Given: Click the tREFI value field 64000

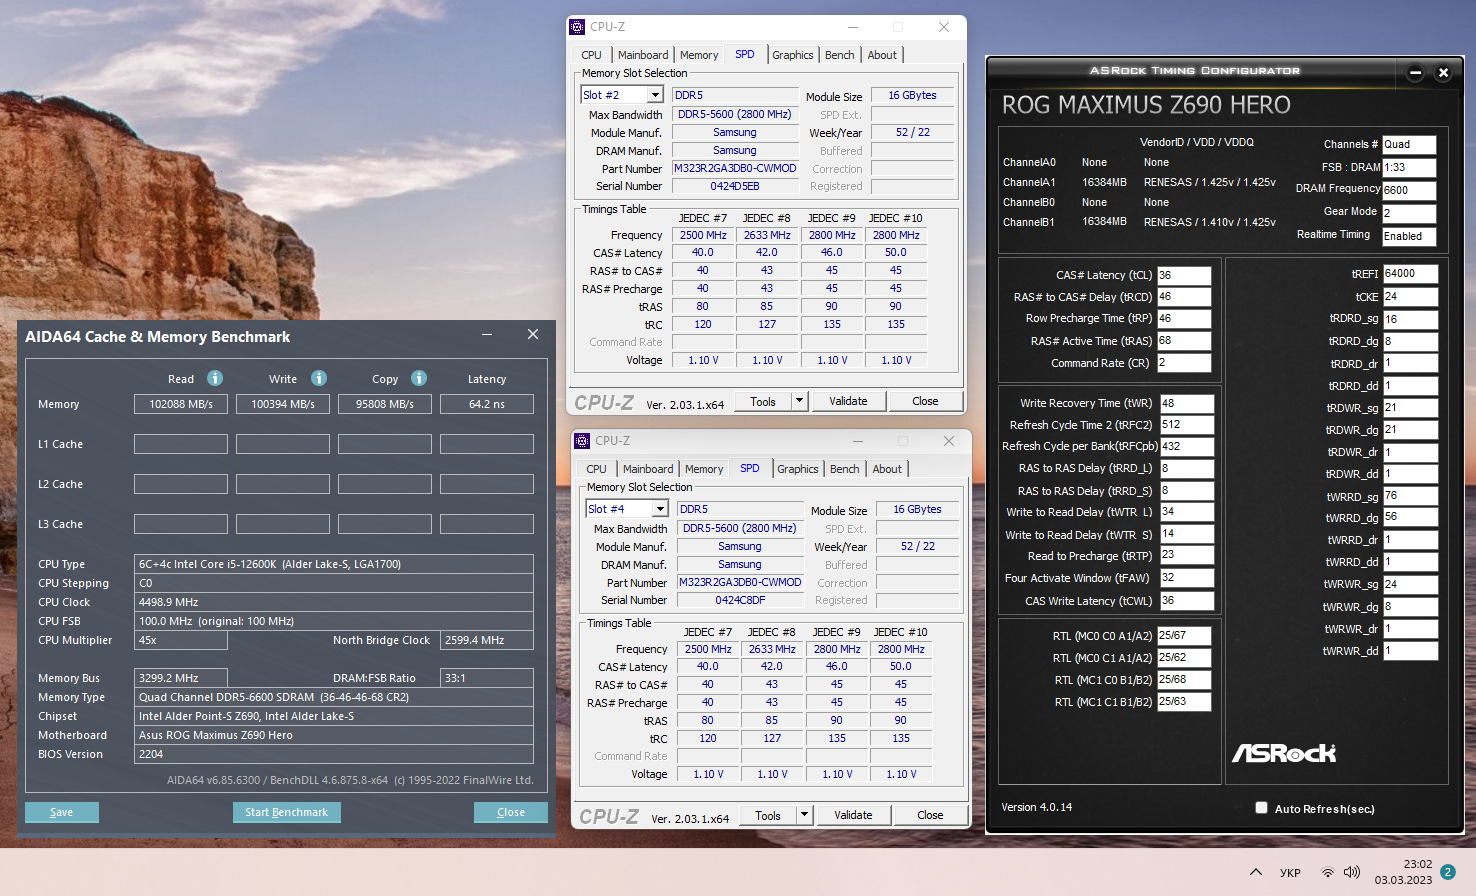Looking at the screenshot, I should pos(1410,273).
